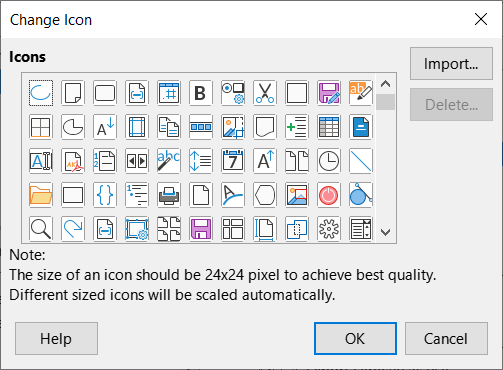Select the A text box with cursor icon
503x370 pixels.
click(41, 161)
